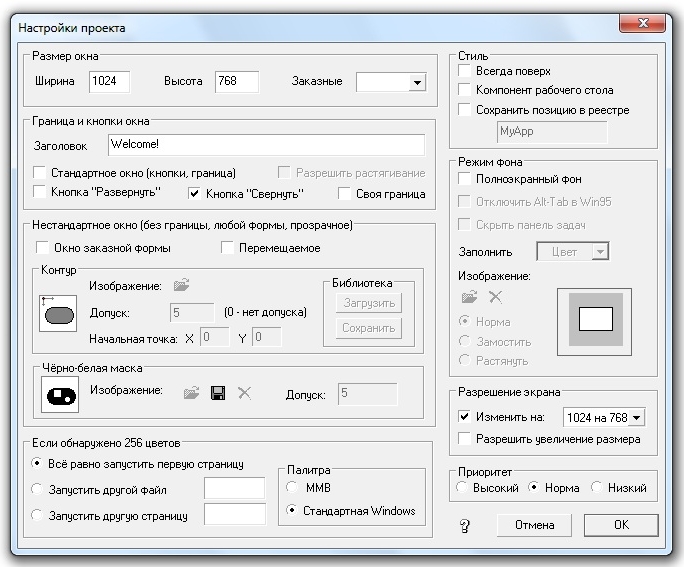Viewport: 684px width, 567px height.
Task: Set priority to 'Норма'
Action: point(534,487)
